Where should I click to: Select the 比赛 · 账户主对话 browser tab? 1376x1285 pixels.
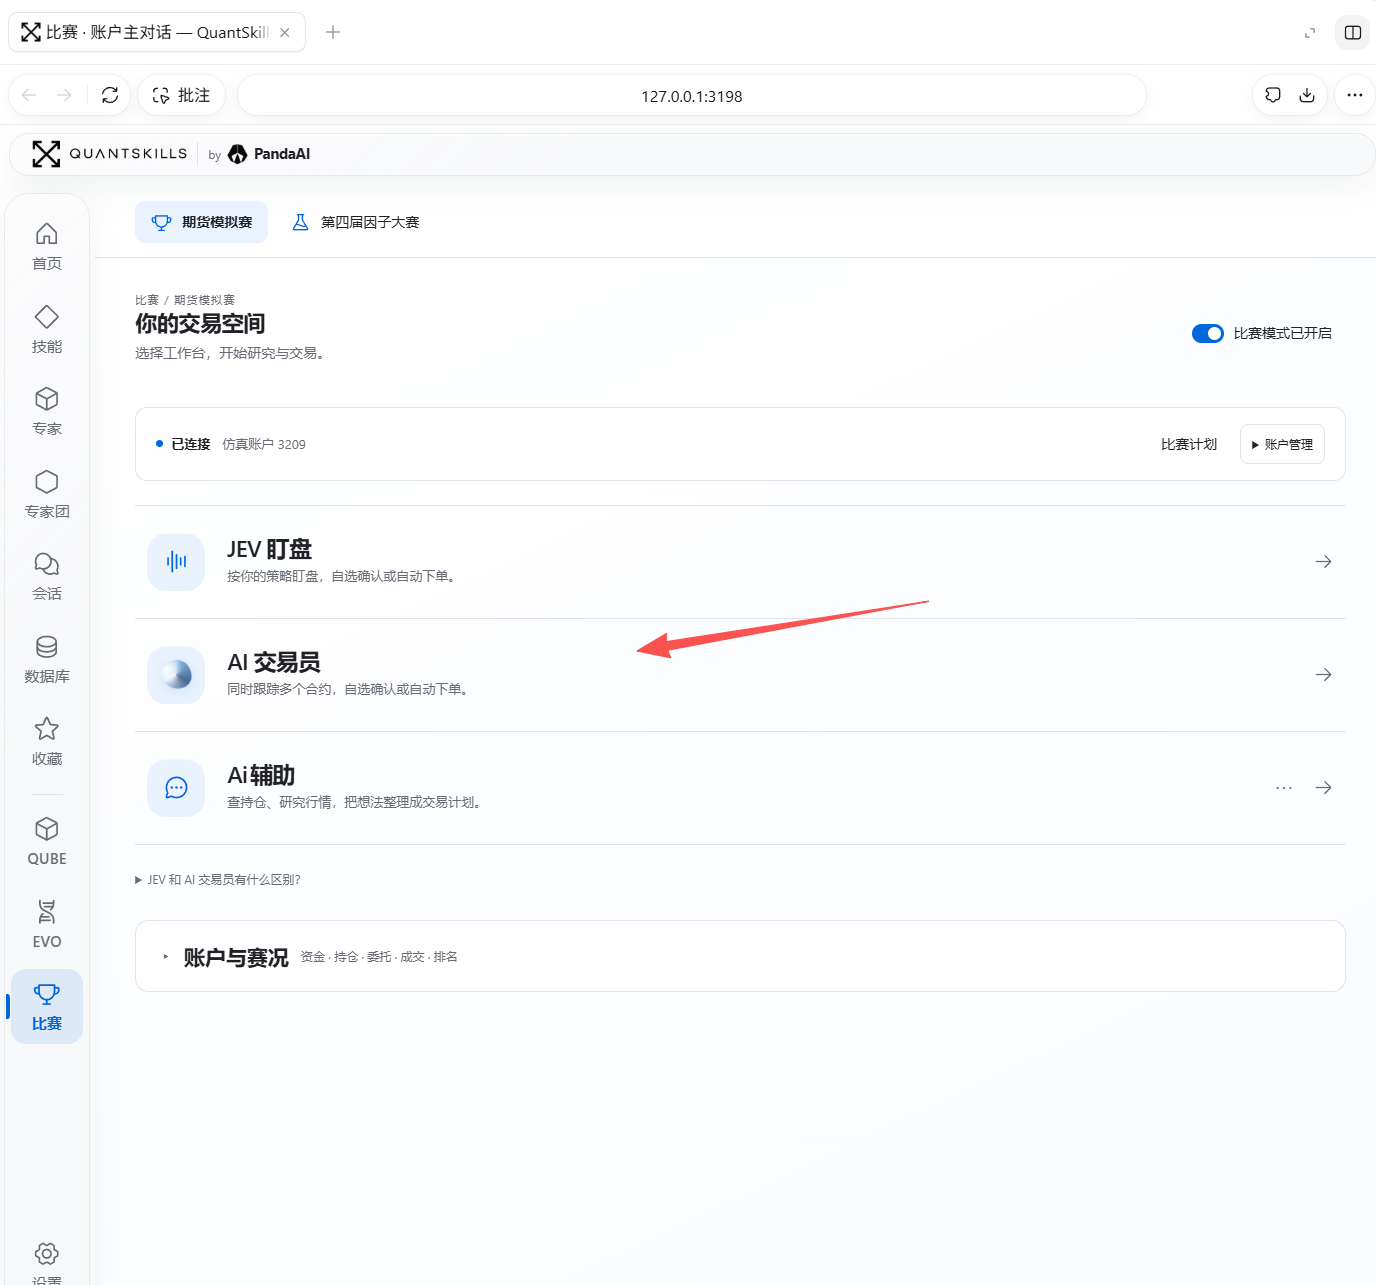pos(156,32)
